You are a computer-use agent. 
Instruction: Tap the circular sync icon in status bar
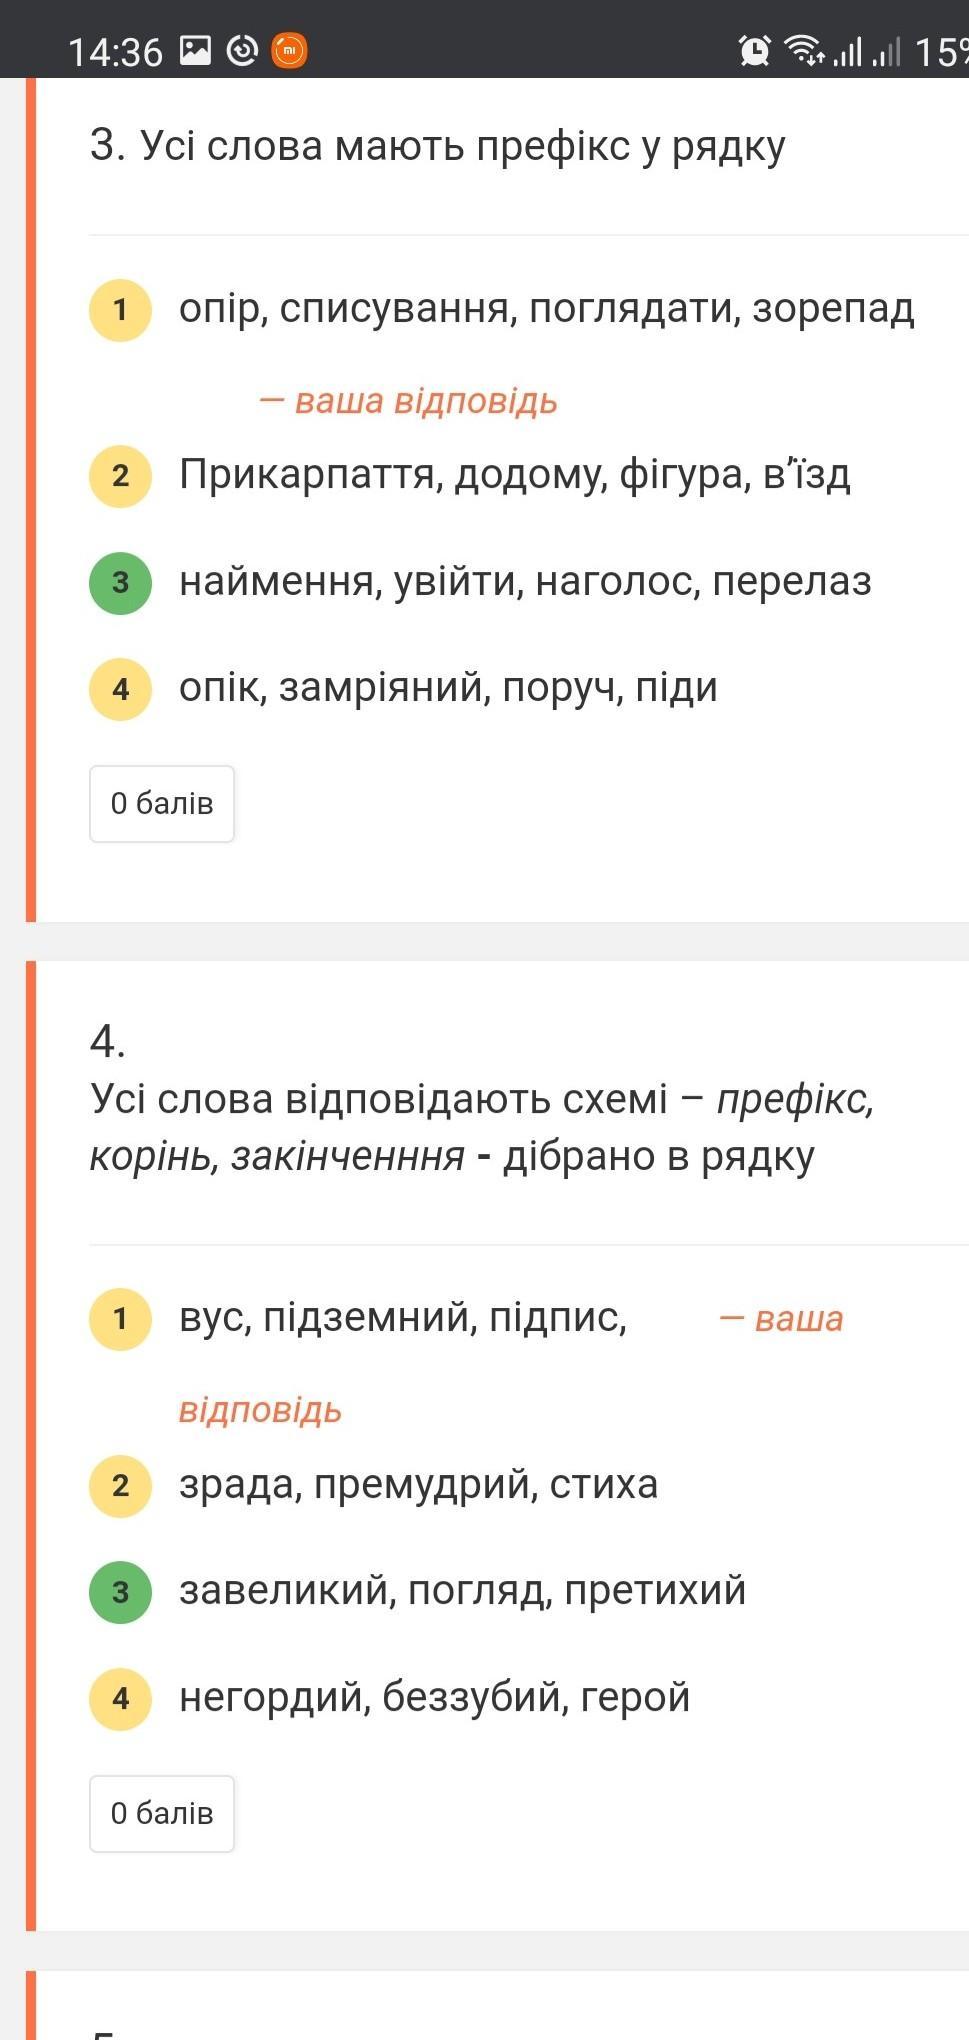pos(242,50)
